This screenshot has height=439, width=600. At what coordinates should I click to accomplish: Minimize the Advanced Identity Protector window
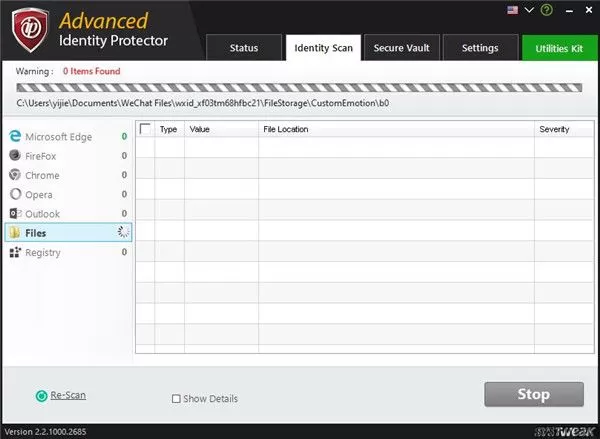pyautogui.click(x=569, y=11)
